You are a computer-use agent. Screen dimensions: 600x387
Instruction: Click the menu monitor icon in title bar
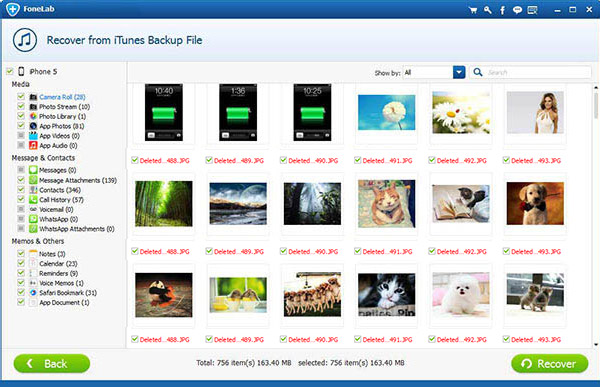point(532,10)
